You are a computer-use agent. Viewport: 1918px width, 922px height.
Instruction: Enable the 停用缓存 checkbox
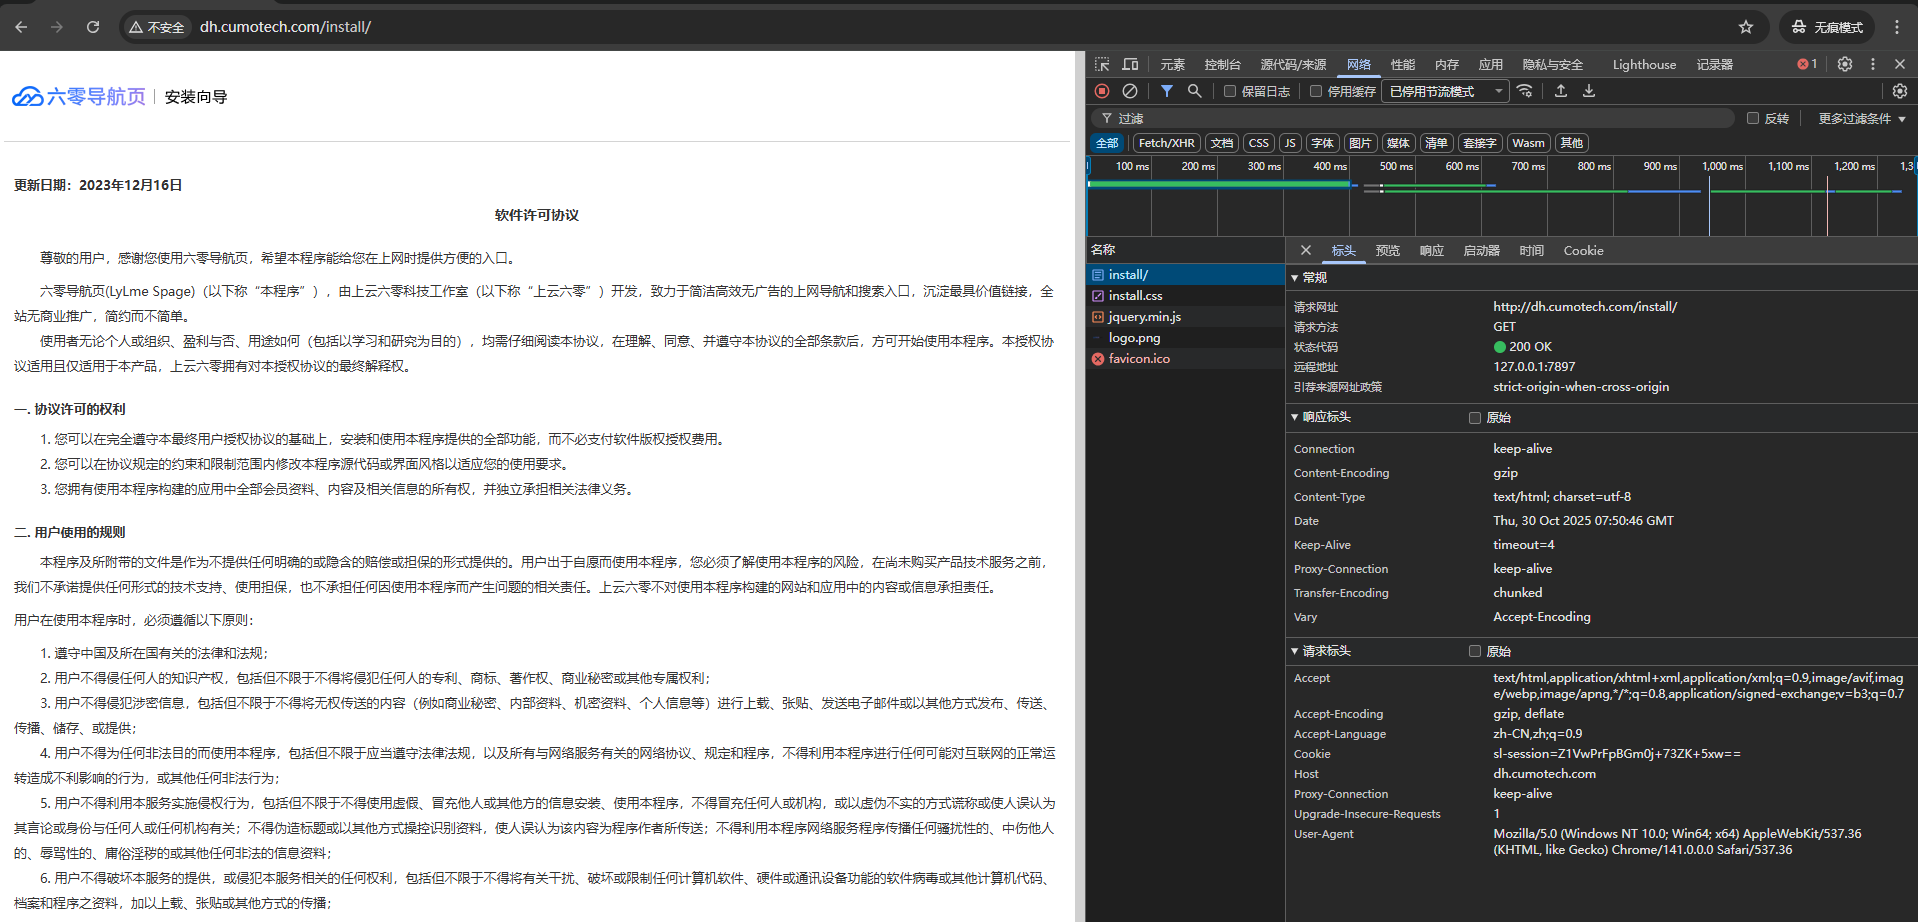(1316, 91)
